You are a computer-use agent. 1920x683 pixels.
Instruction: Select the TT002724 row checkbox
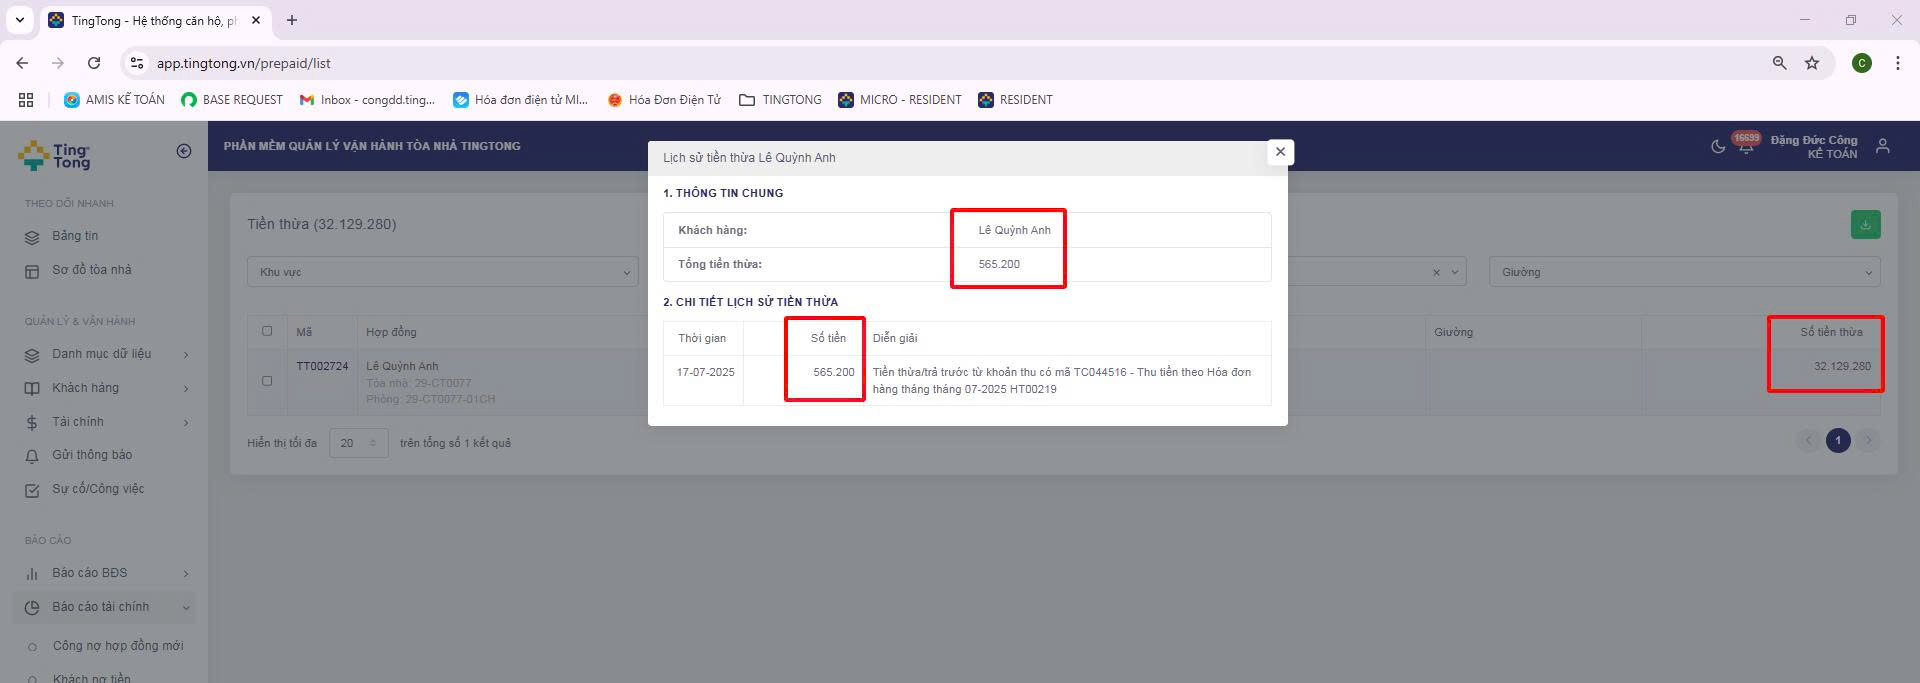(267, 381)
